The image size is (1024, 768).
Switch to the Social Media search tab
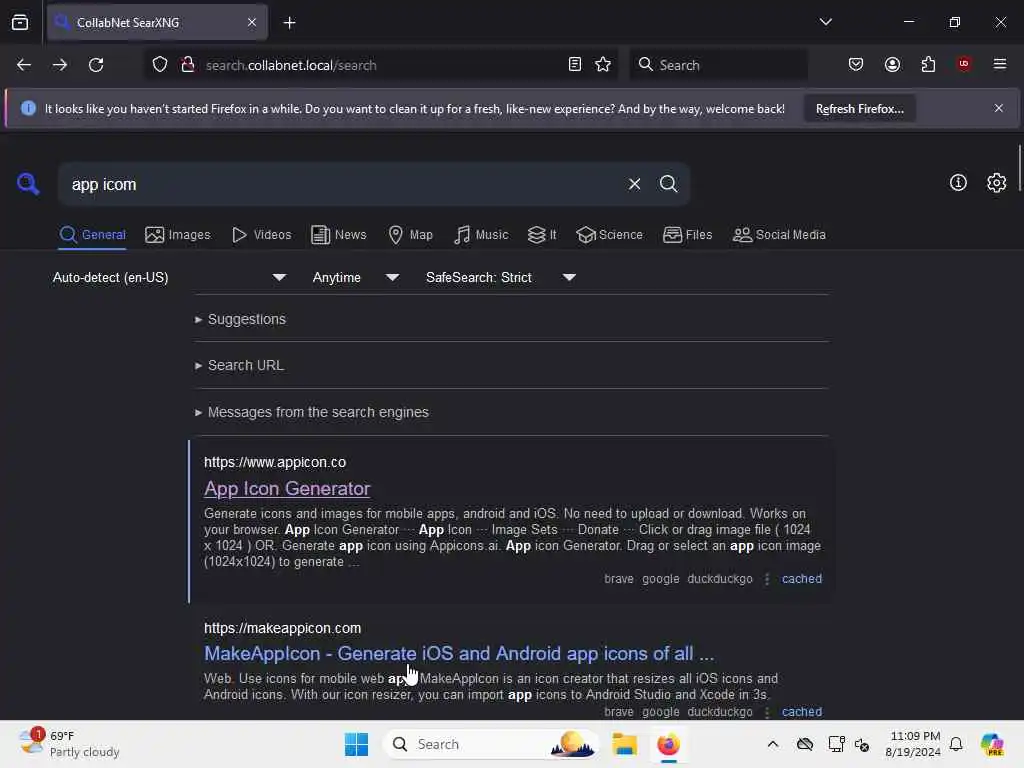[779, 234]
